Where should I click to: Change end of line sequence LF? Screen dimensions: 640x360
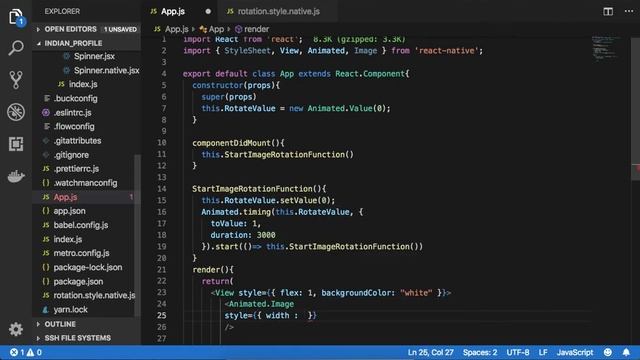tap(543, 352)
